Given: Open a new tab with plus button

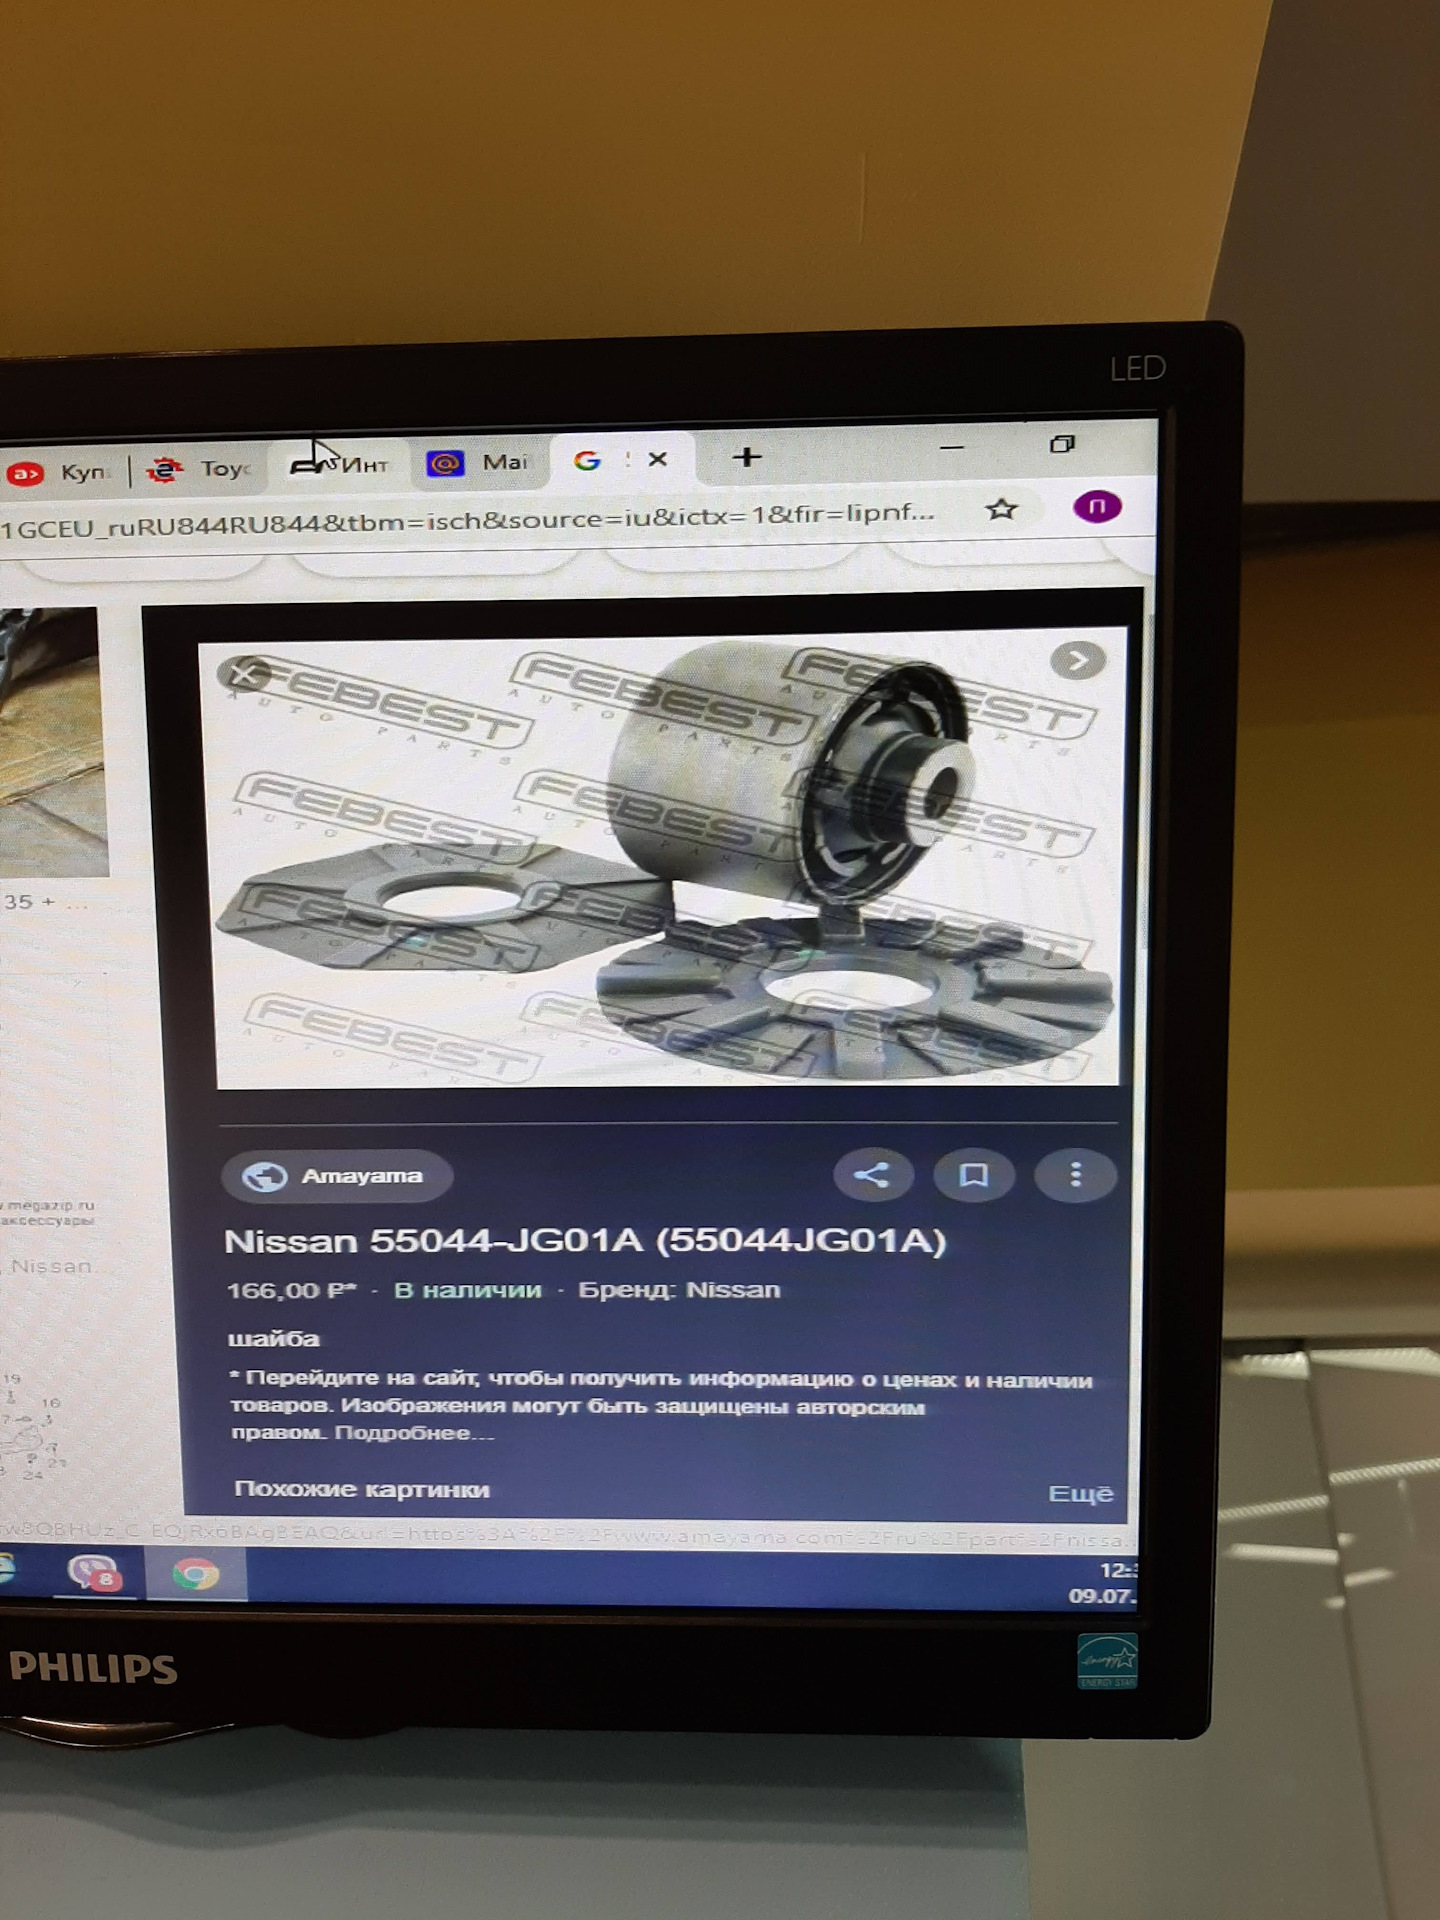Looking at the screenshot, I should (x=746, y=458).
